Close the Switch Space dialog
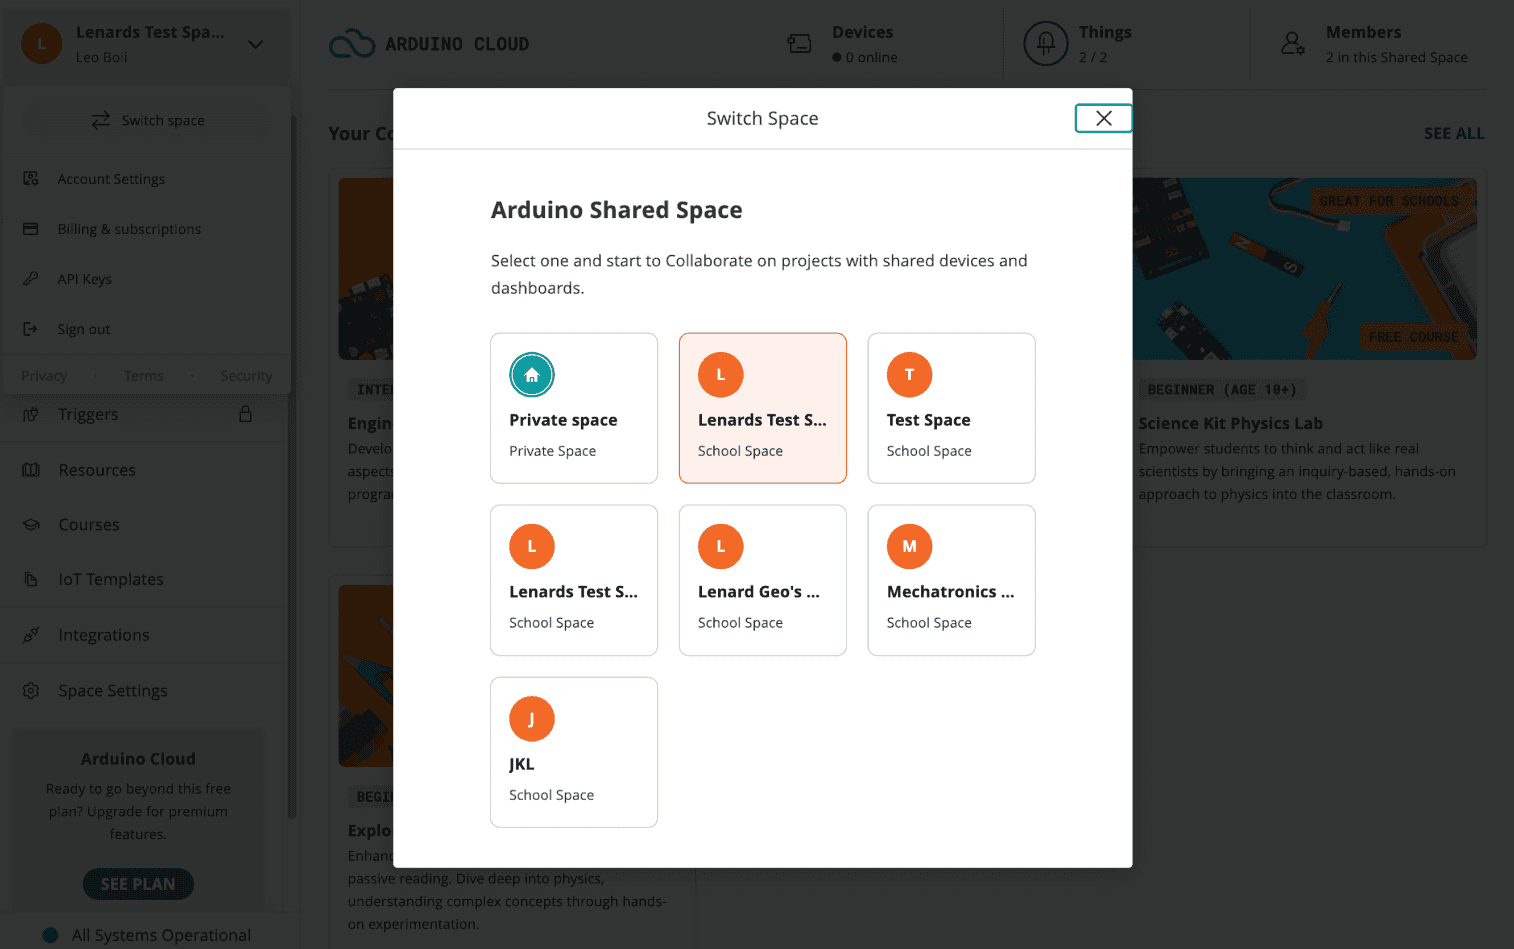The height and width of the screenshot is (949, 1514). (1103, 118)
